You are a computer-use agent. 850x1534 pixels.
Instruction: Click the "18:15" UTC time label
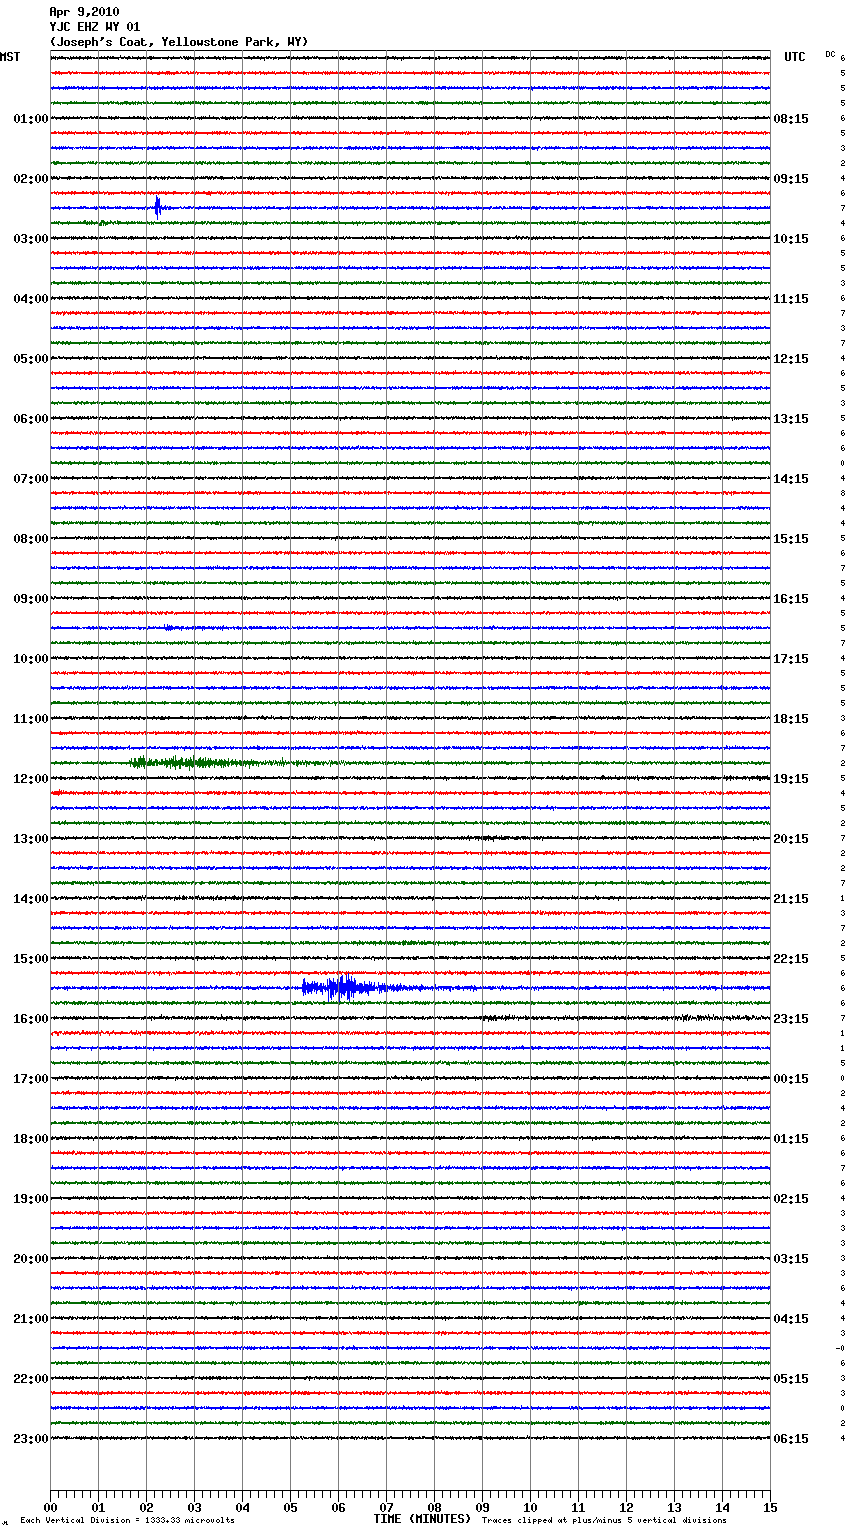click(x=791, y=719)
